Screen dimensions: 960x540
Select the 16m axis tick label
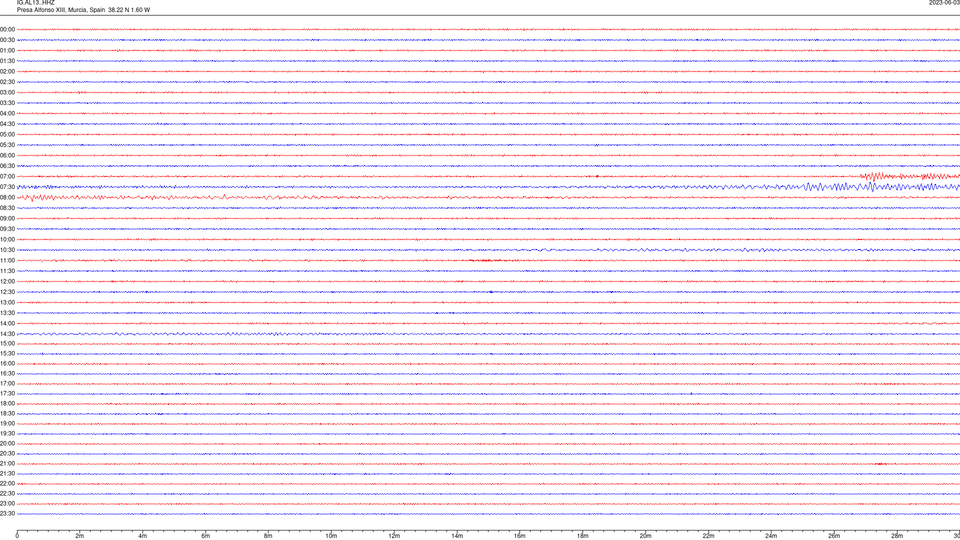(x=520, y=536)
